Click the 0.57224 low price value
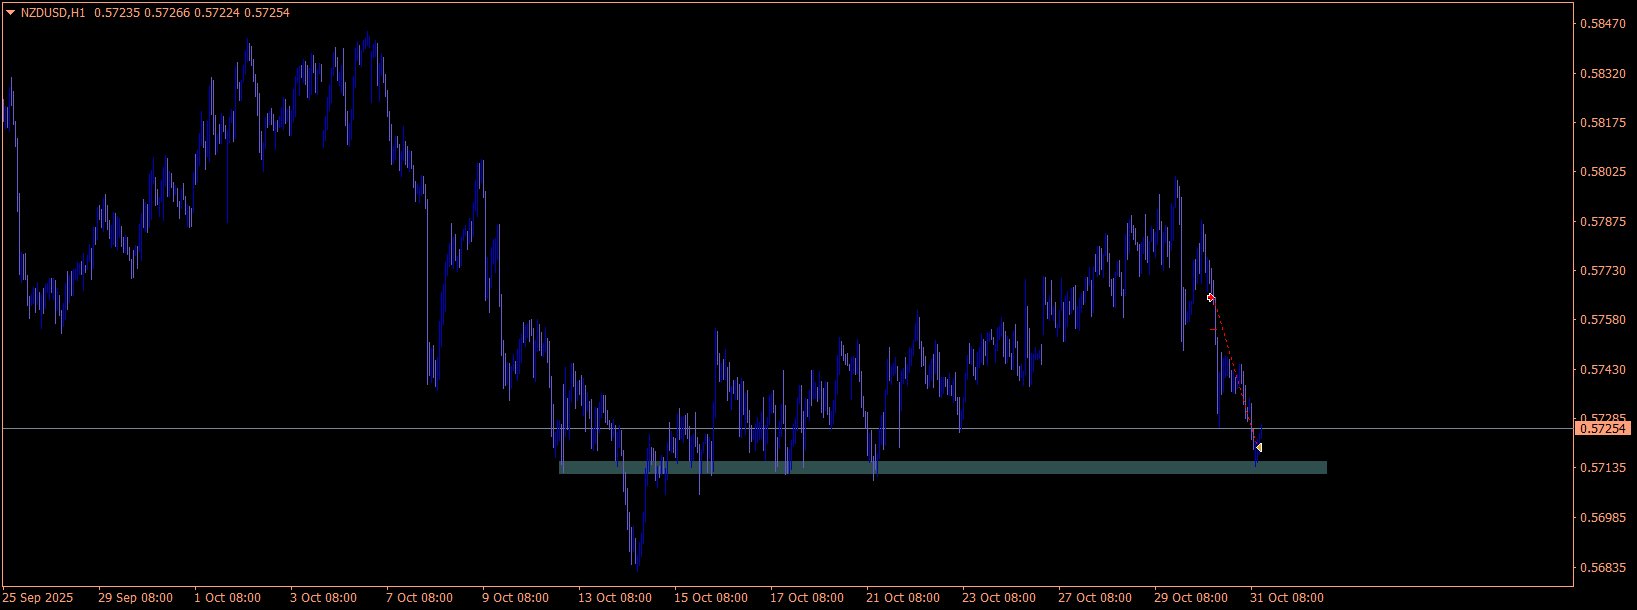The image size is (1637, 610). coord(217,13)
